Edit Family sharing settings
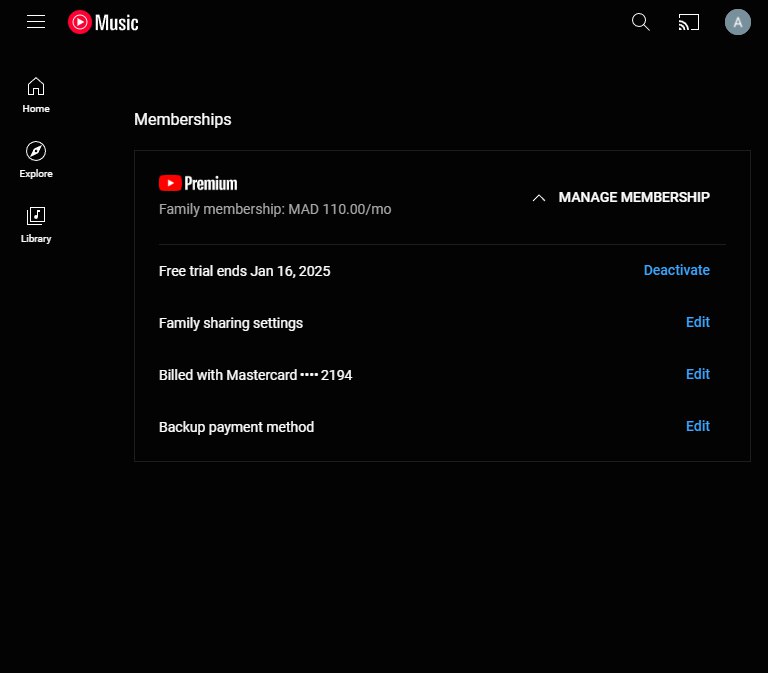Screen dimensions: 768x673 (x=697, y=322)
